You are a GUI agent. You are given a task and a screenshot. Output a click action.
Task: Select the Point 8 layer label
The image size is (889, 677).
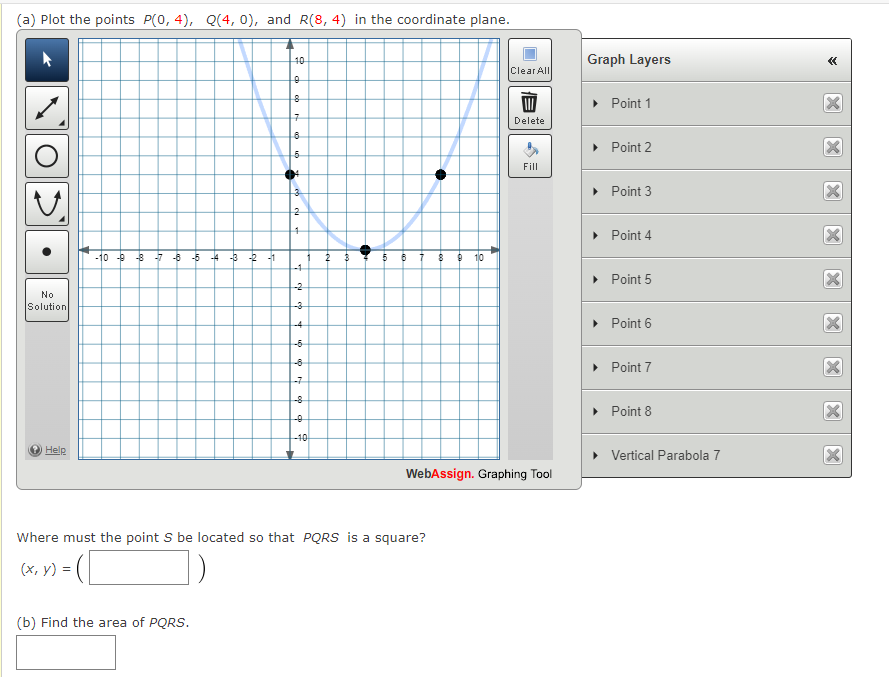(631, 412)
